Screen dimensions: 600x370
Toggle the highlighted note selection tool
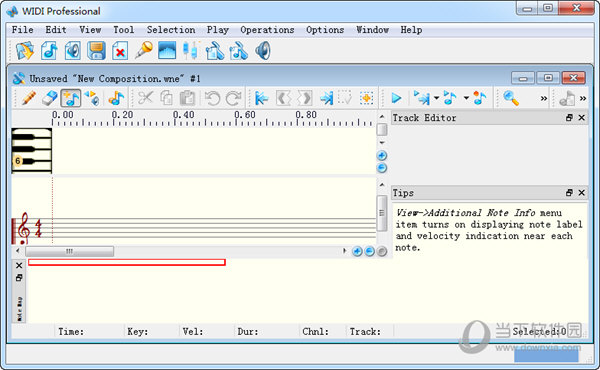click(71, 98)
